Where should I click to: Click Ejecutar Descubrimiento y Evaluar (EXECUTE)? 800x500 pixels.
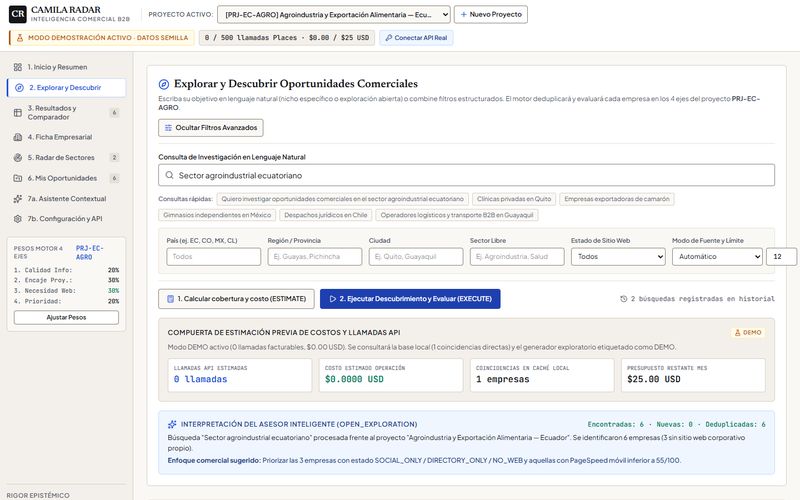click(410, 299)
